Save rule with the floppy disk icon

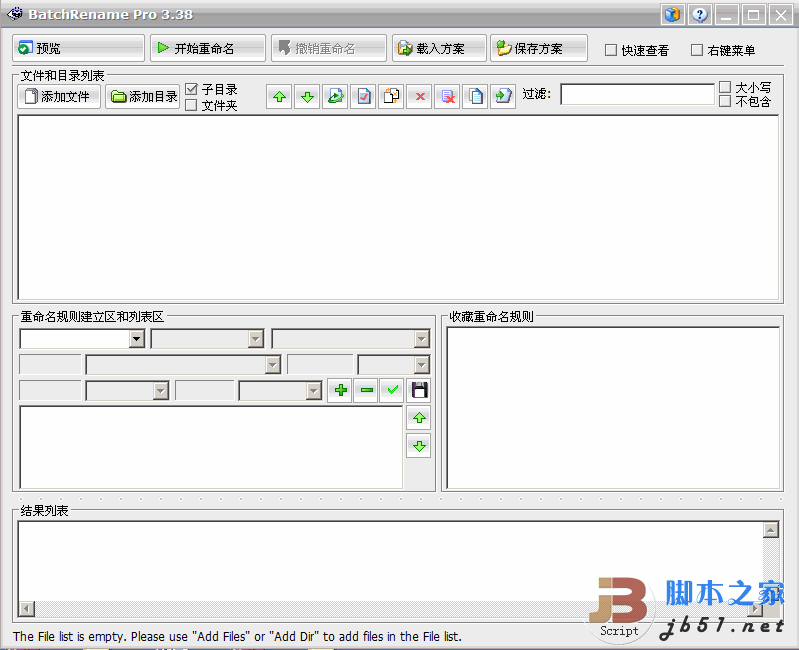tap(418, 390)
